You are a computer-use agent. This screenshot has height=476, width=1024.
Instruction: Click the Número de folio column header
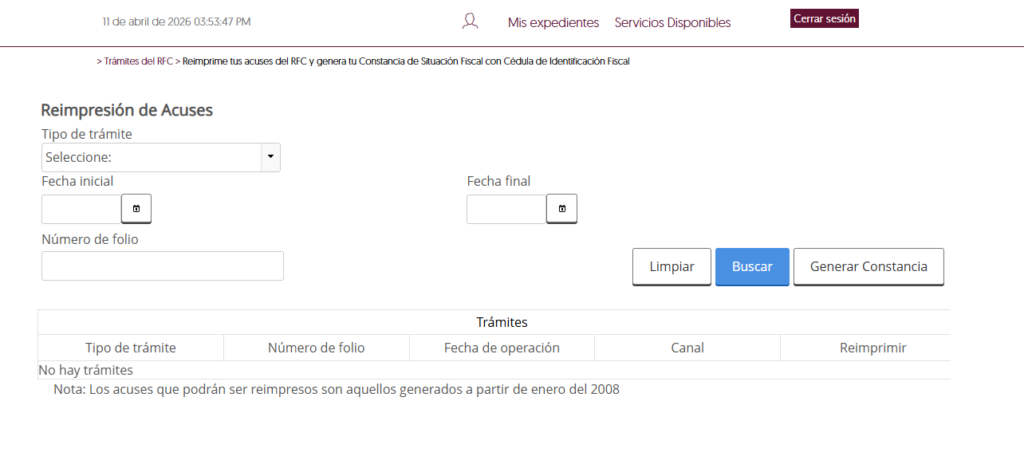coord(316,348)
